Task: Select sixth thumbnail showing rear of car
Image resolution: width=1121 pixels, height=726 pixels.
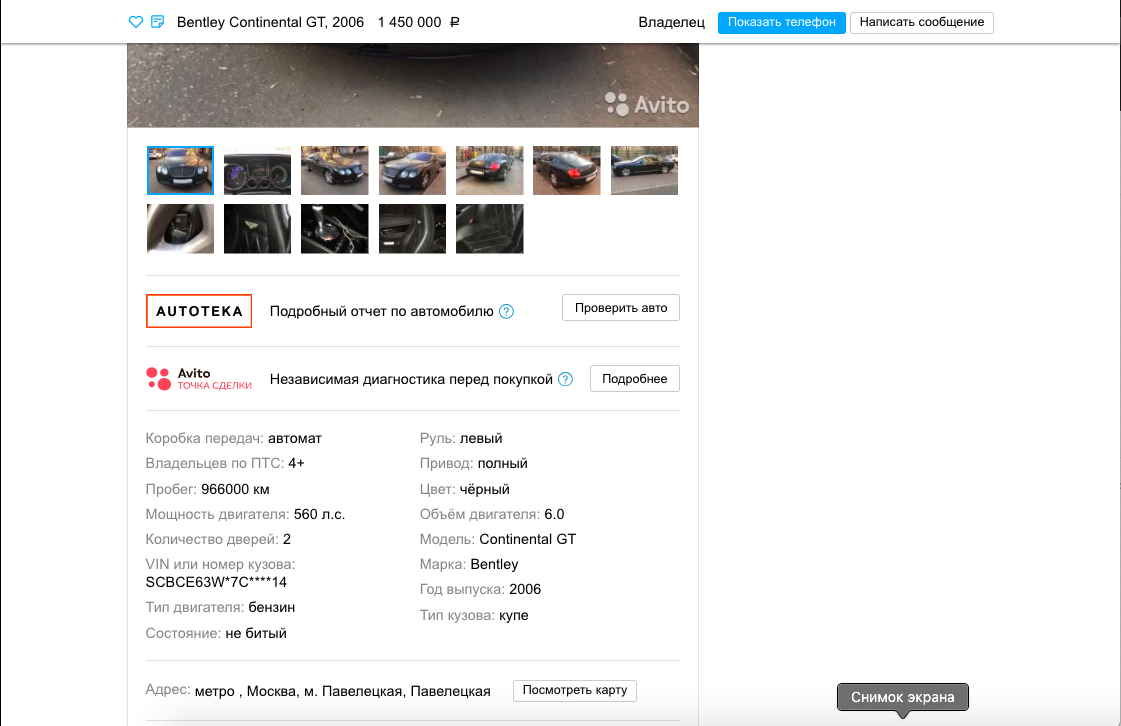Action: coord(567,170)
